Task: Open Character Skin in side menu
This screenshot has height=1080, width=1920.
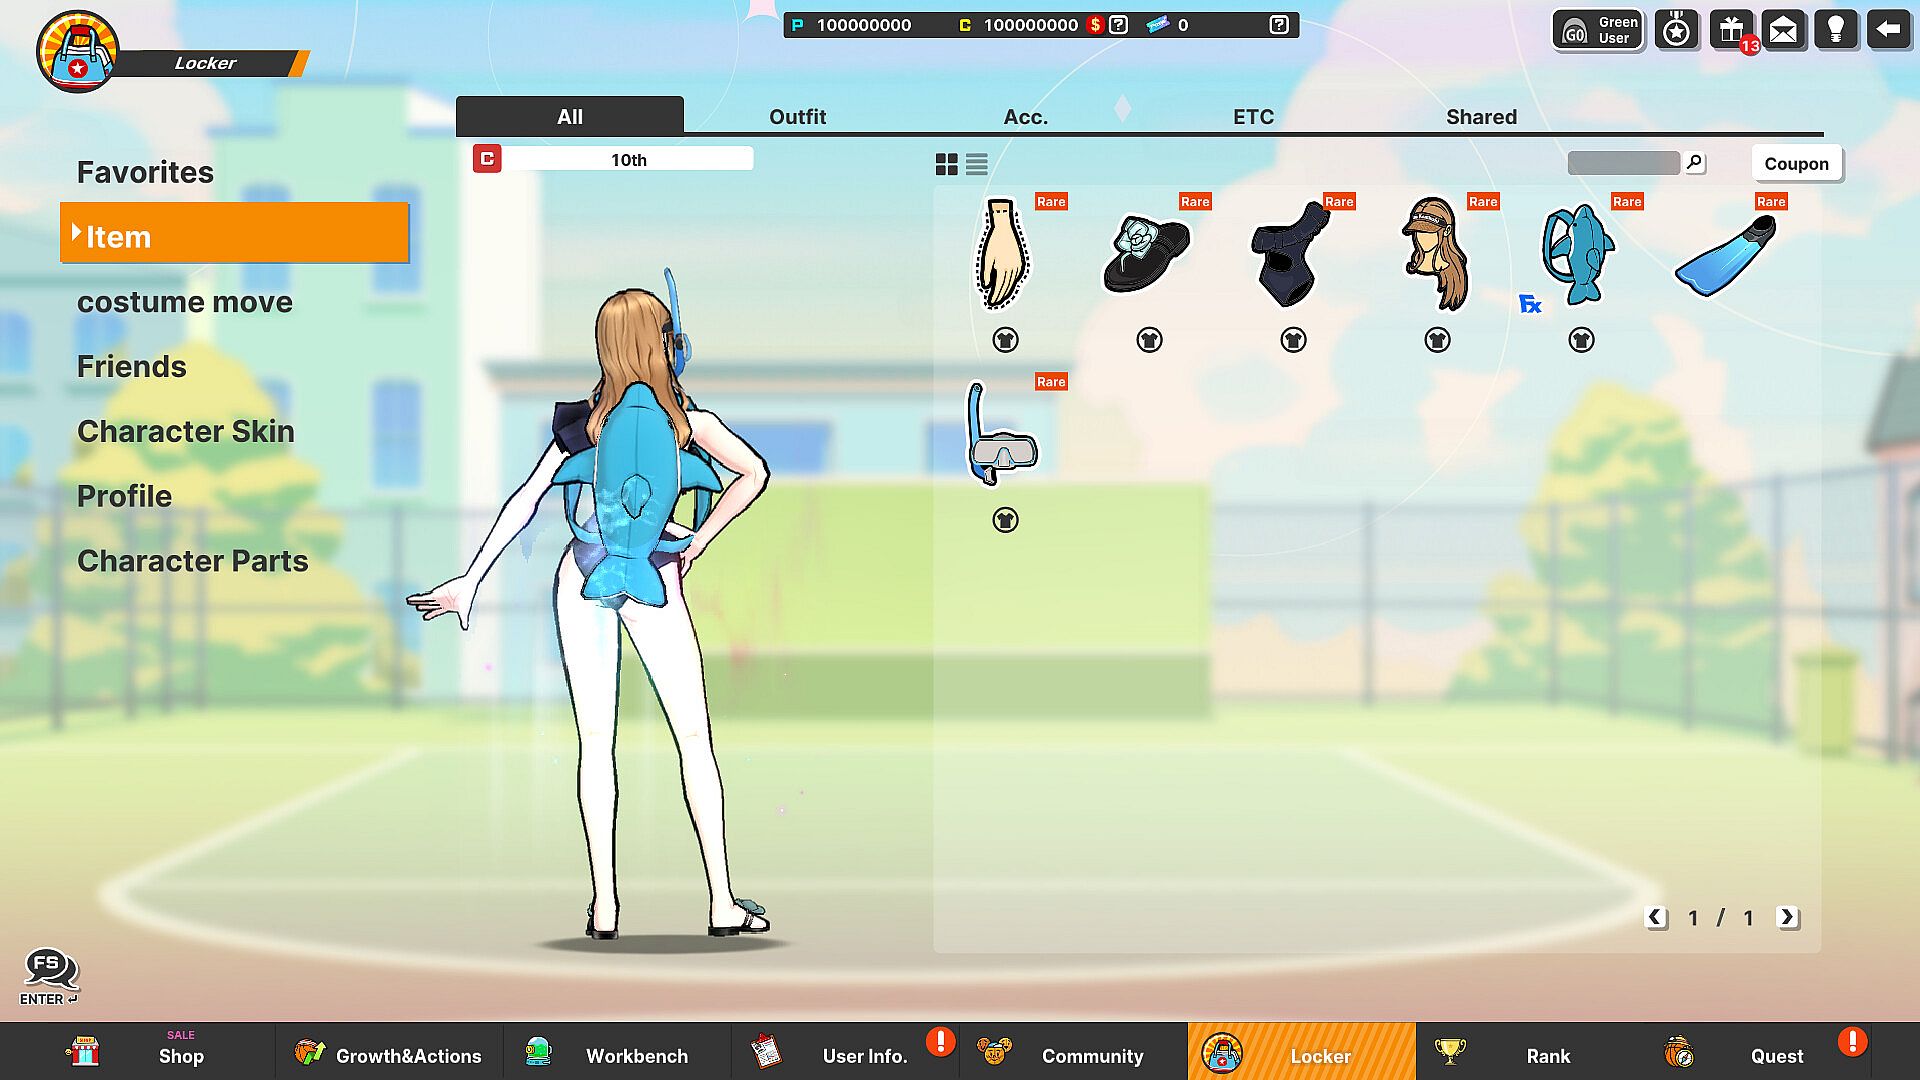Action: coord(186,431)
